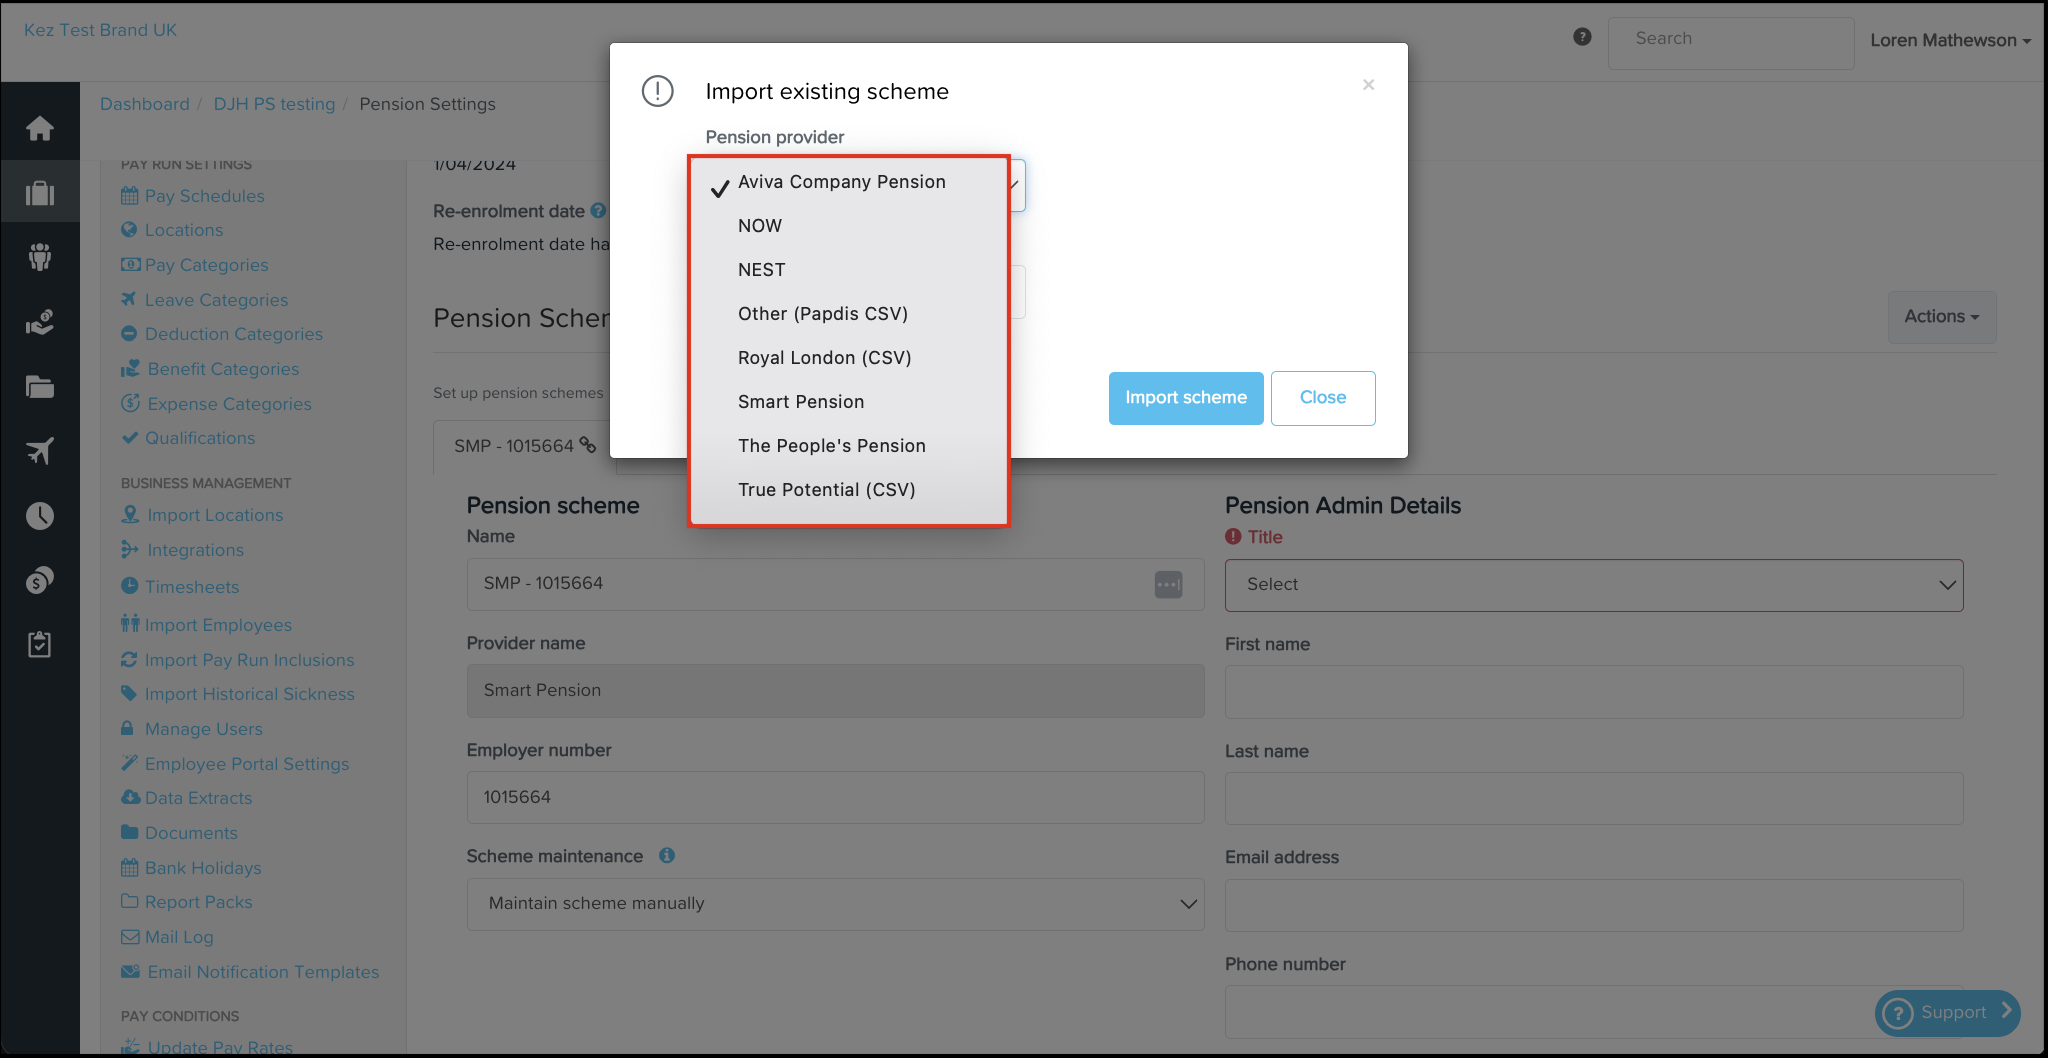Open the Scheme maintenance dropdown
Viewport: 2048px width, 1058px height.
click(x=835, y=904)
